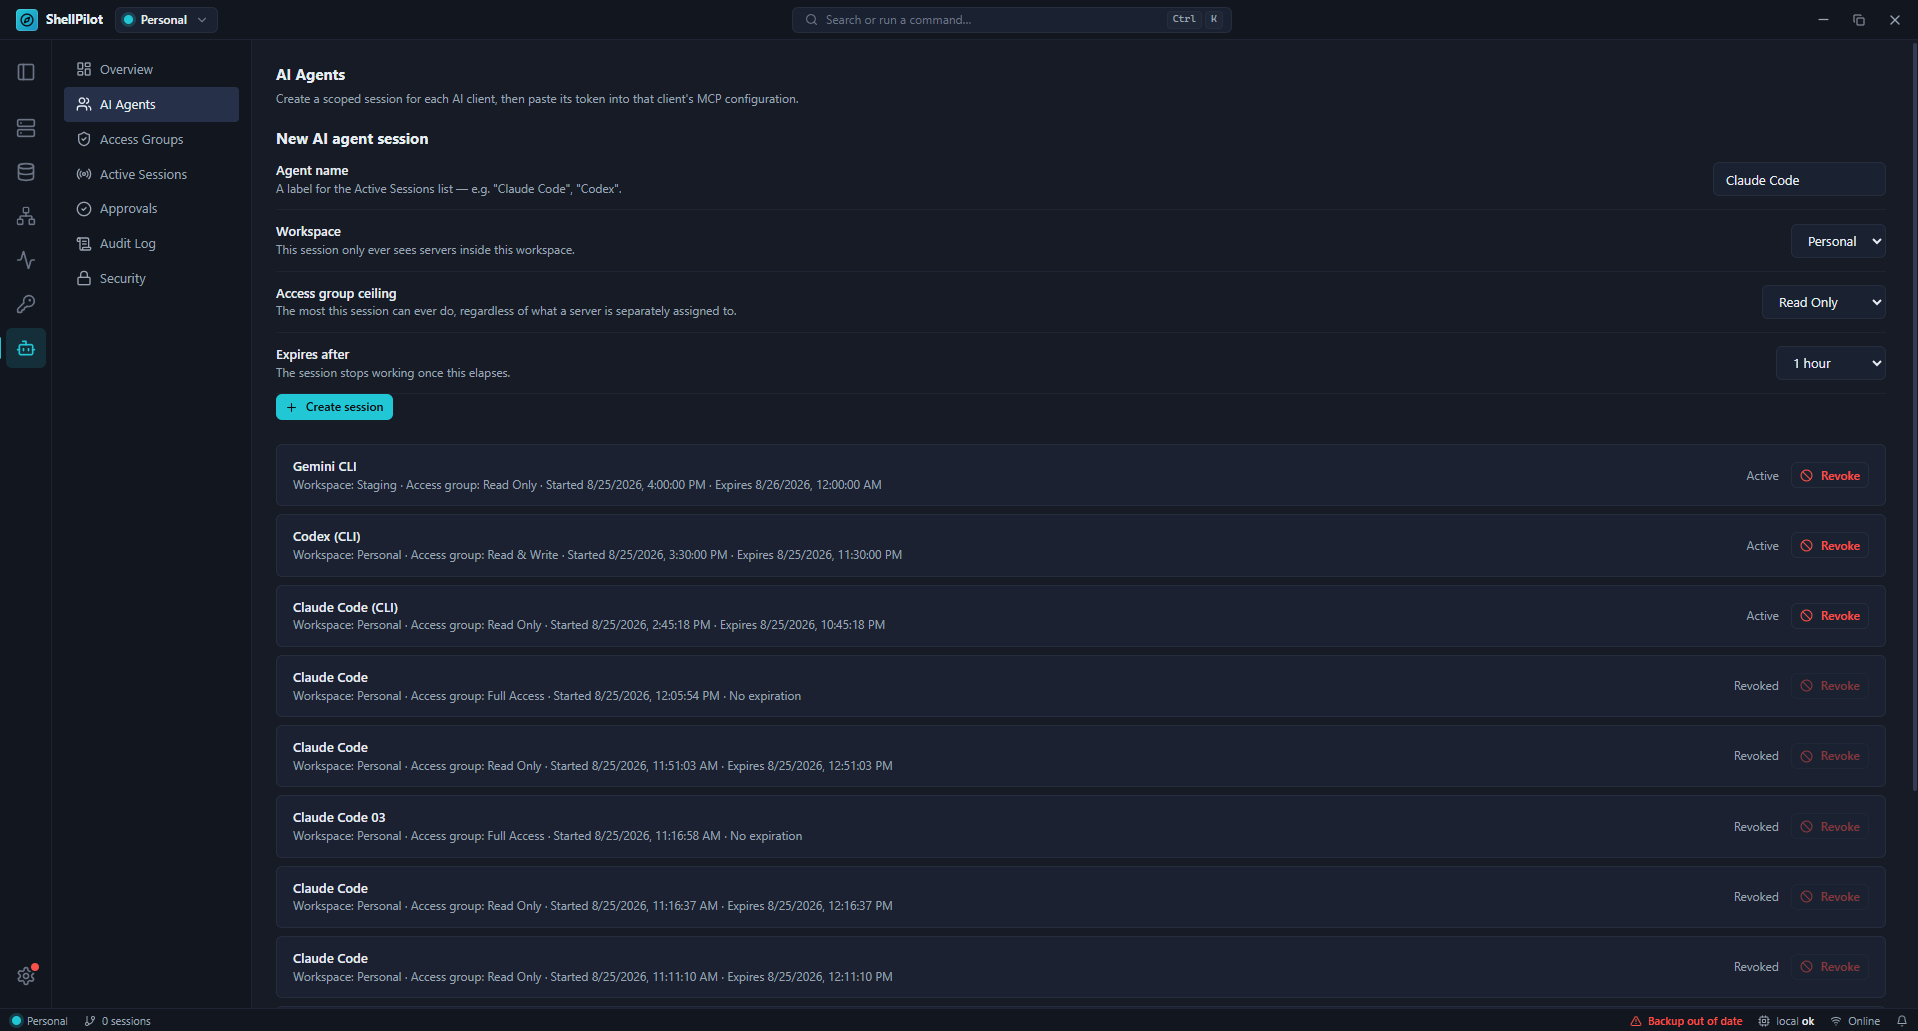
Task: Click the Active status on Gemini CLI row
Action: [x=1762, y=476]
